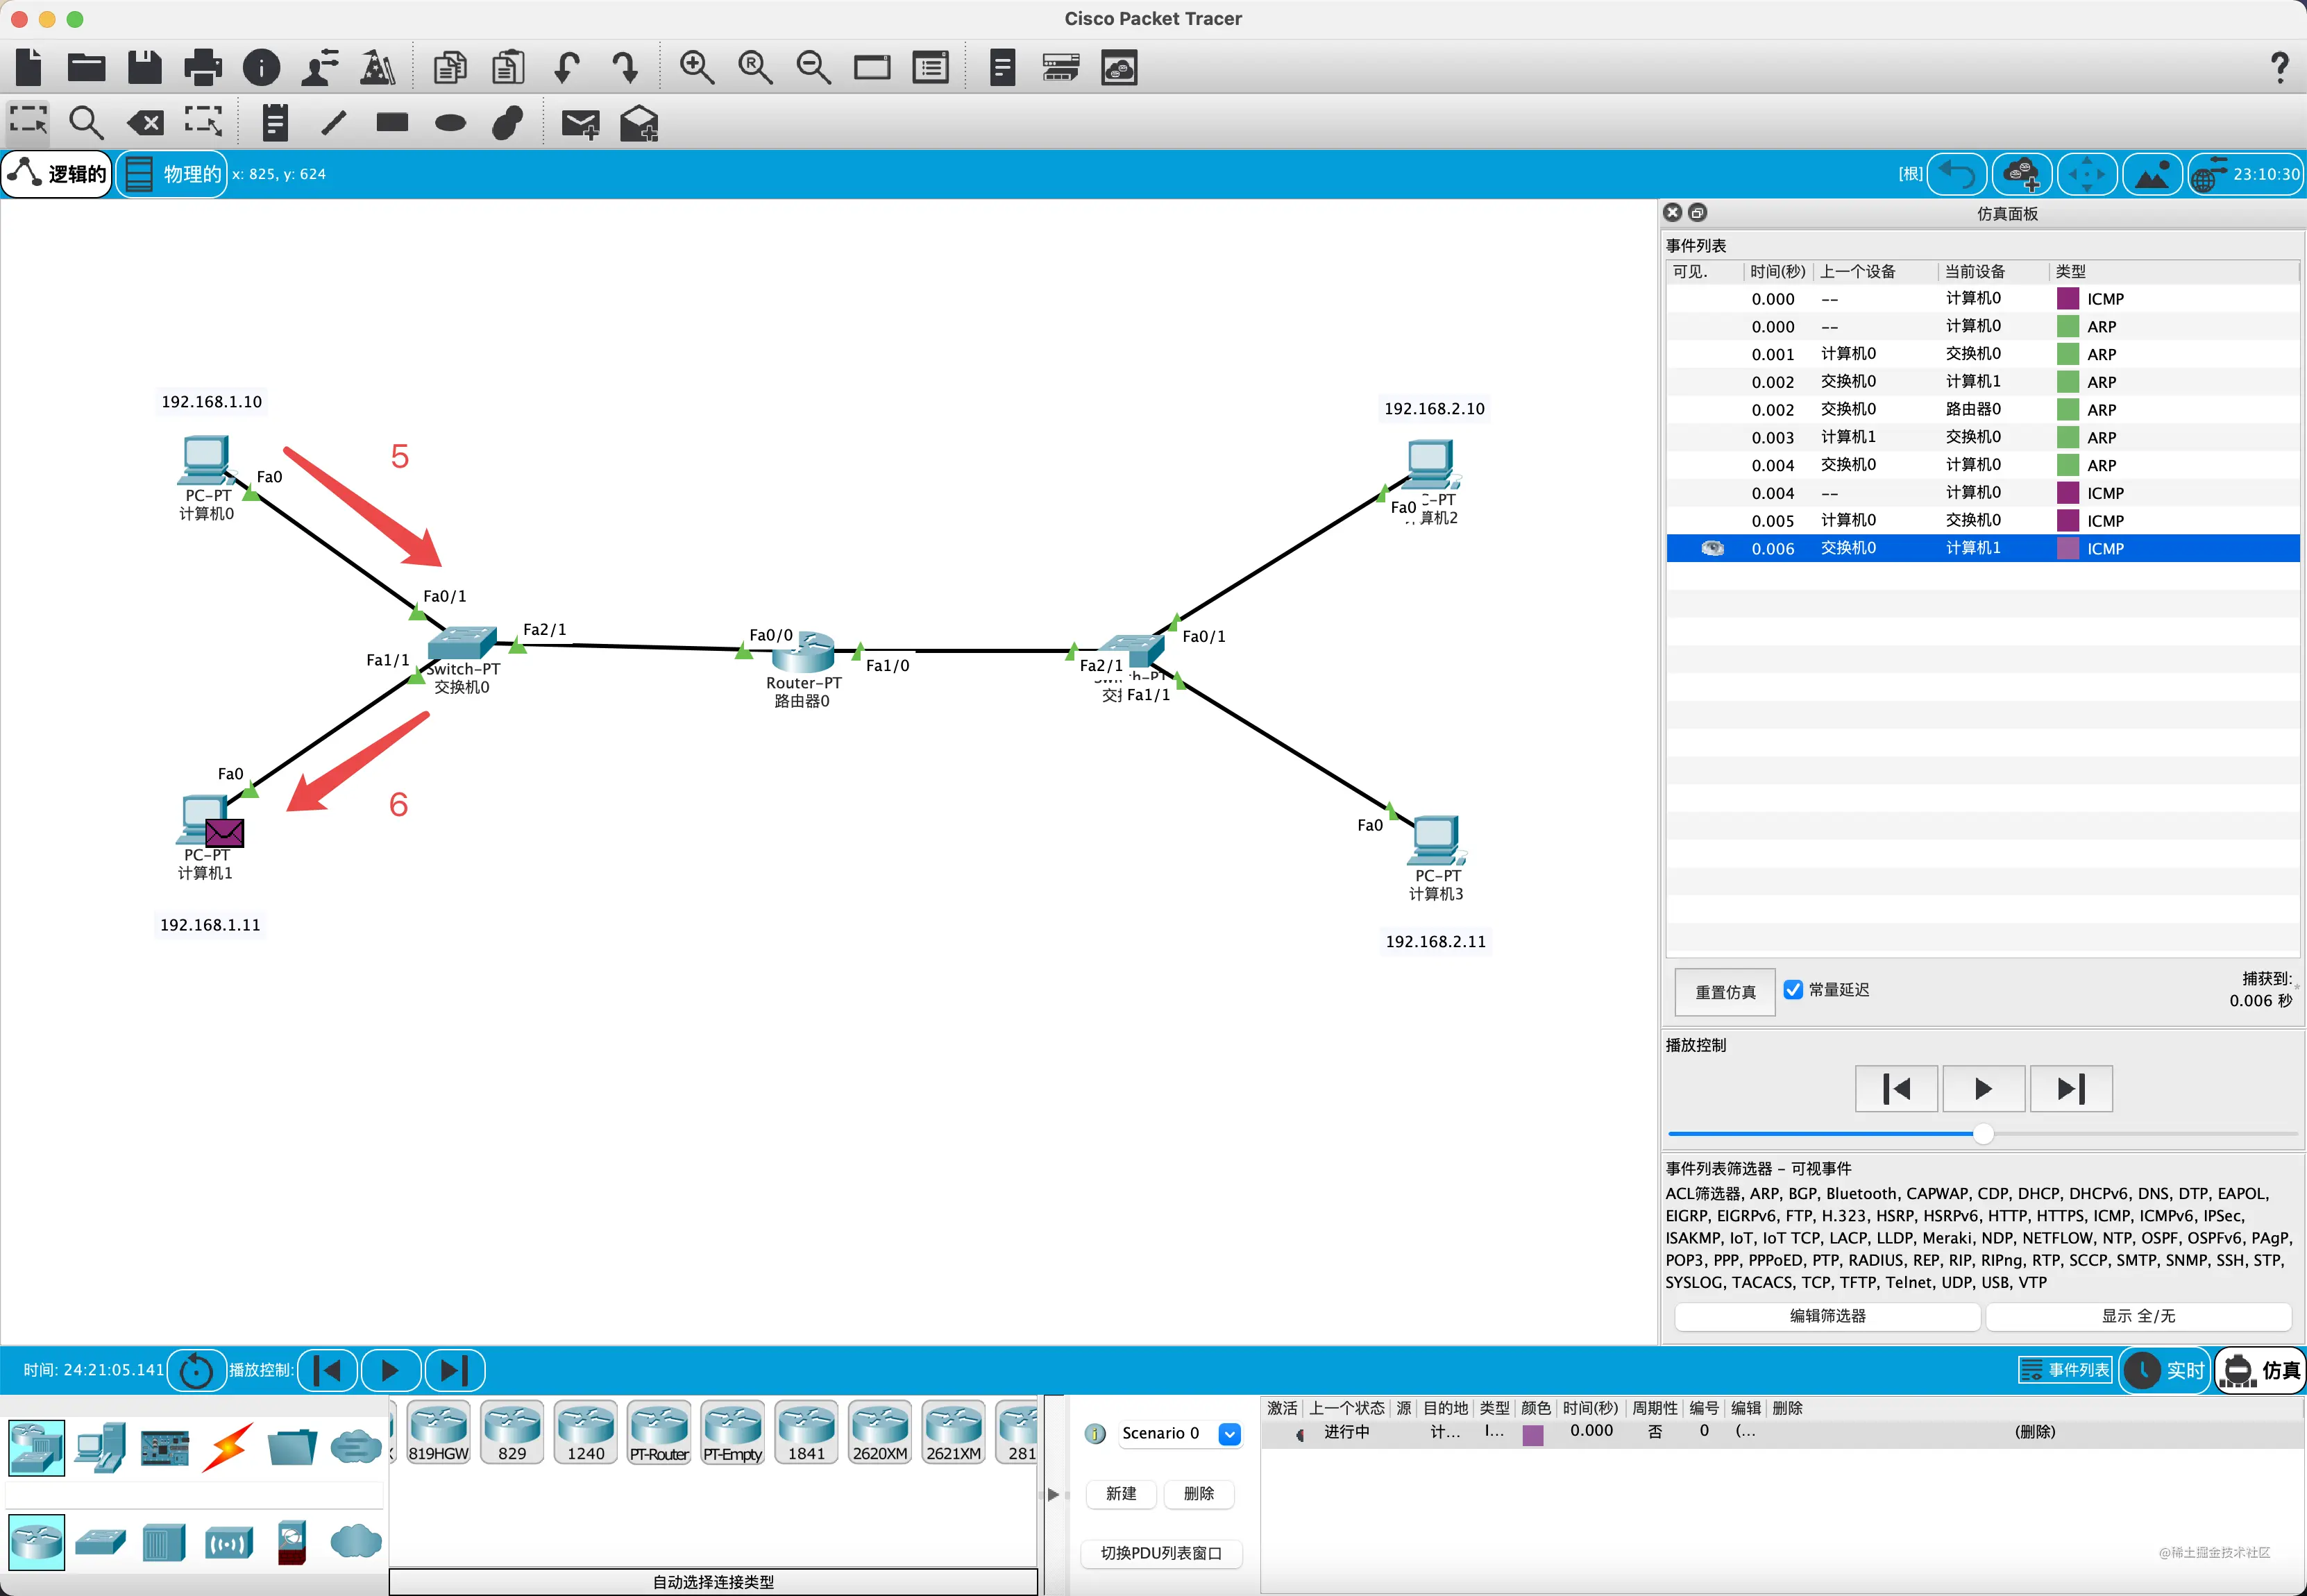
Task: Switch to 逻辑的 workspace tab
Action: click(57, 174)
